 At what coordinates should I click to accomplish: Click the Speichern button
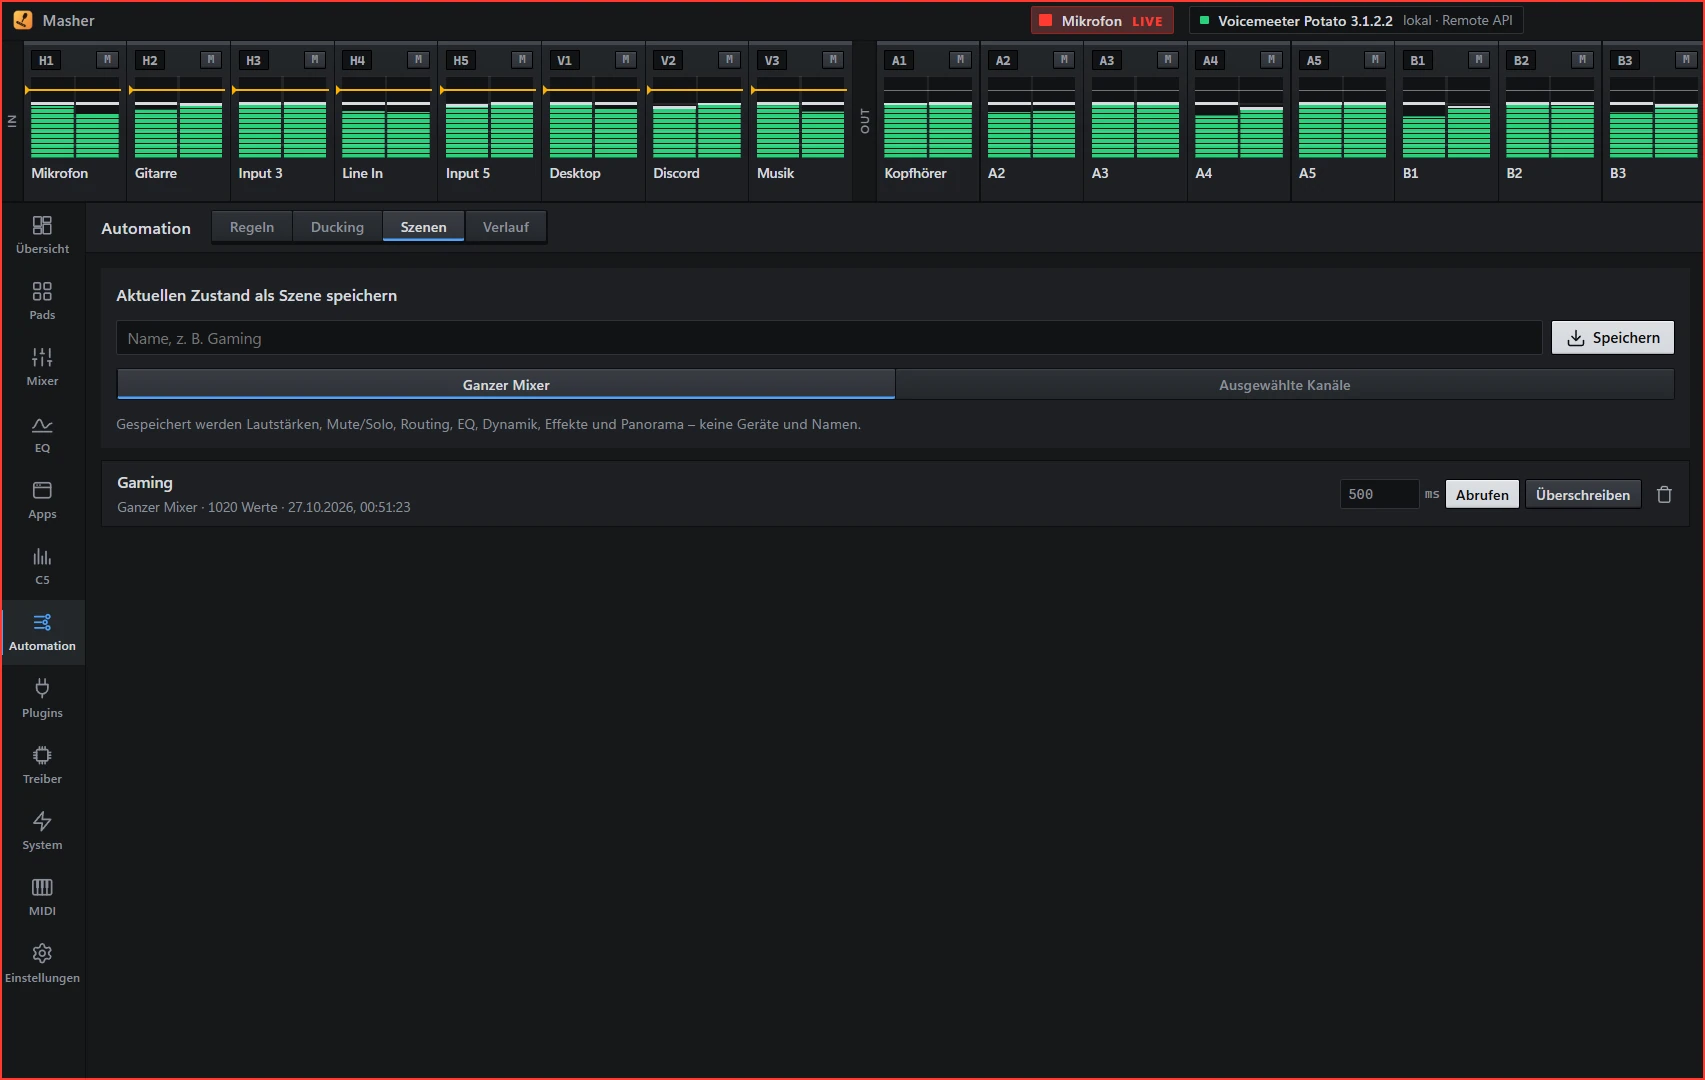pyautogui.click(x=1613, y=338)
